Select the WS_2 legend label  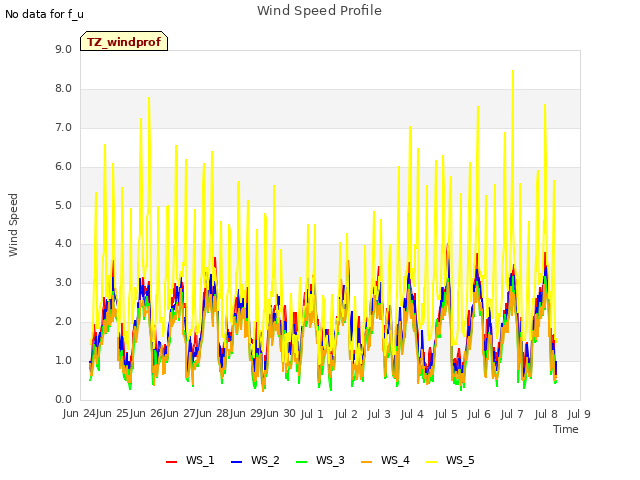(265, 460)
